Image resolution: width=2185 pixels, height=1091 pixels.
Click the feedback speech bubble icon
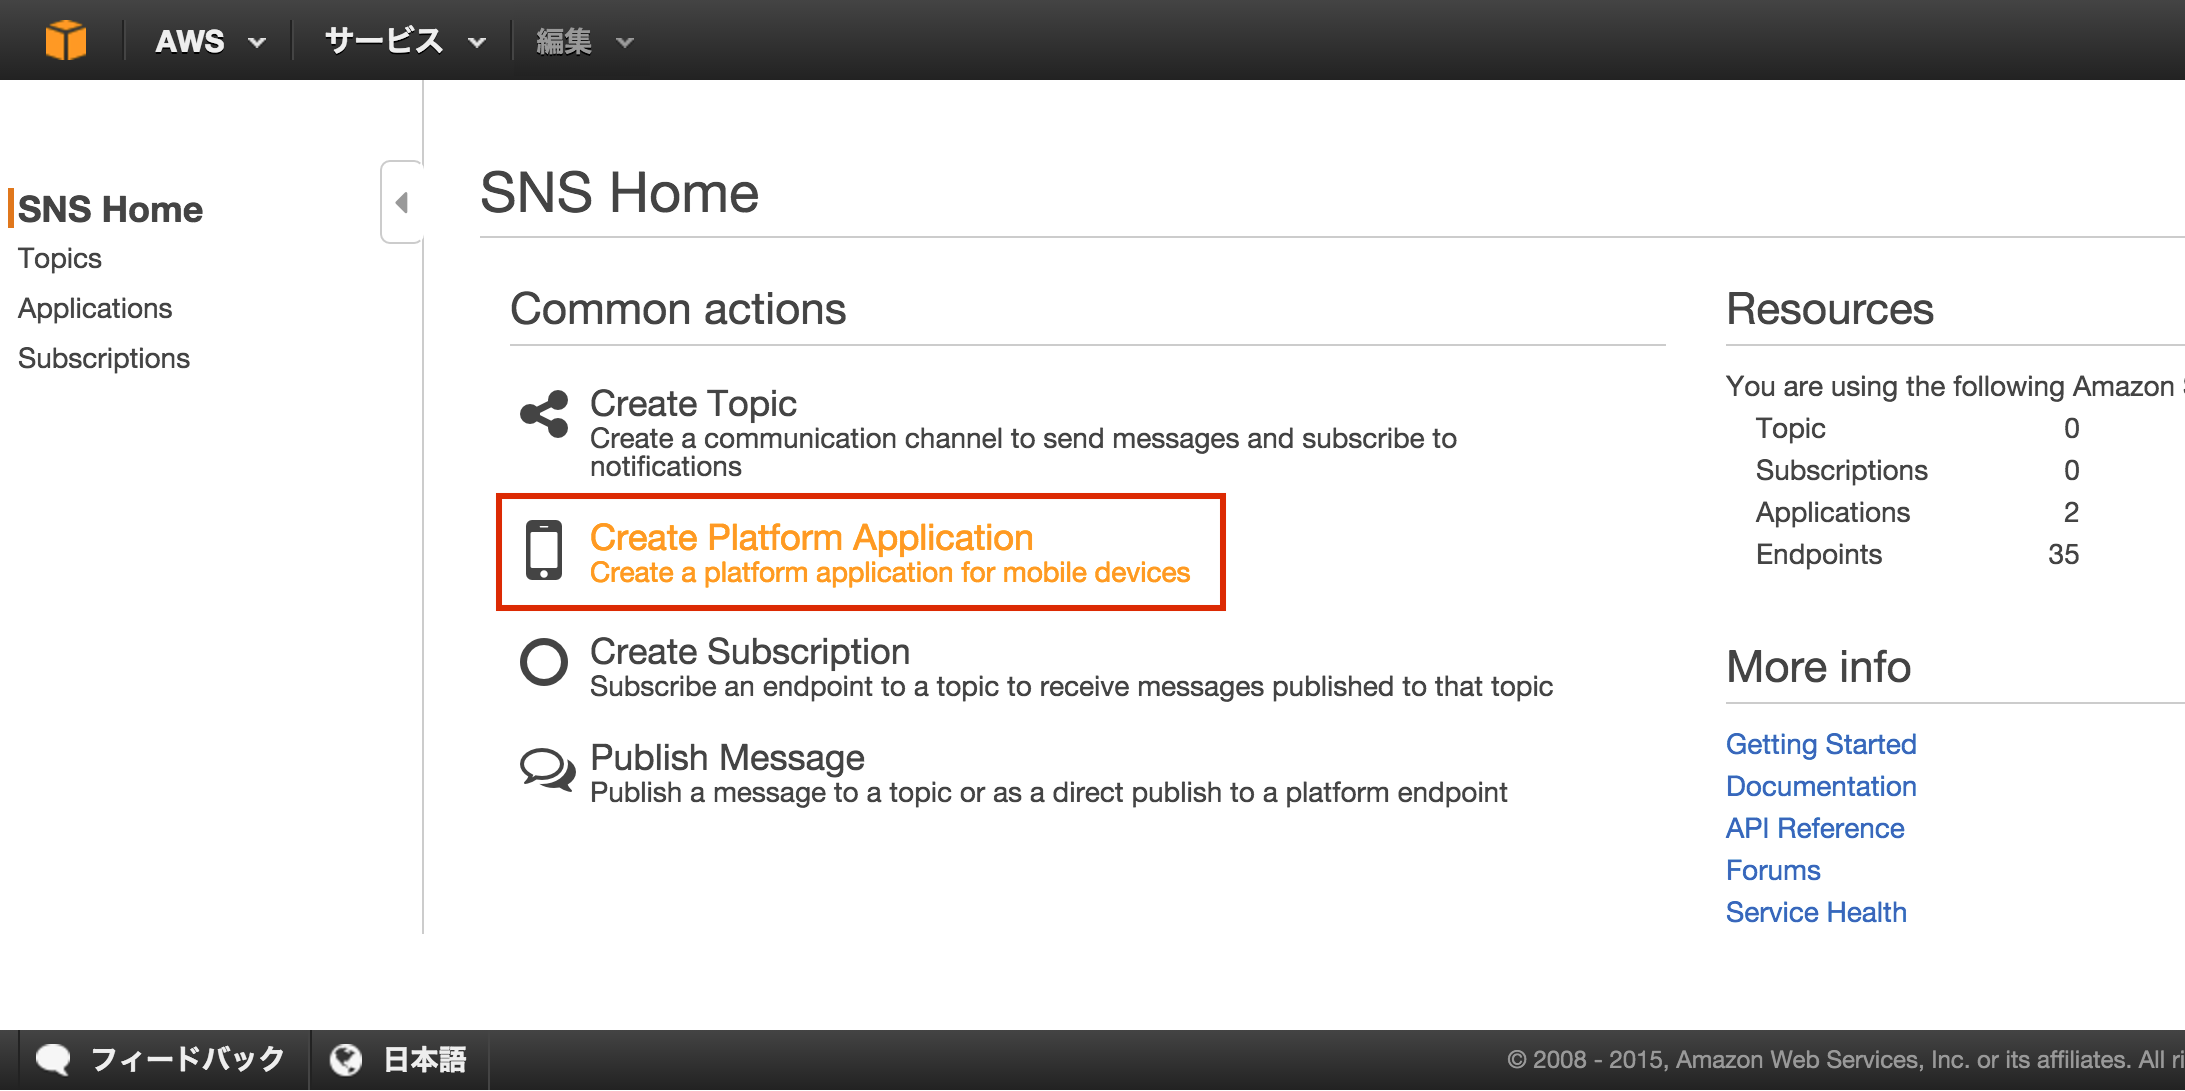point(53,1059)
